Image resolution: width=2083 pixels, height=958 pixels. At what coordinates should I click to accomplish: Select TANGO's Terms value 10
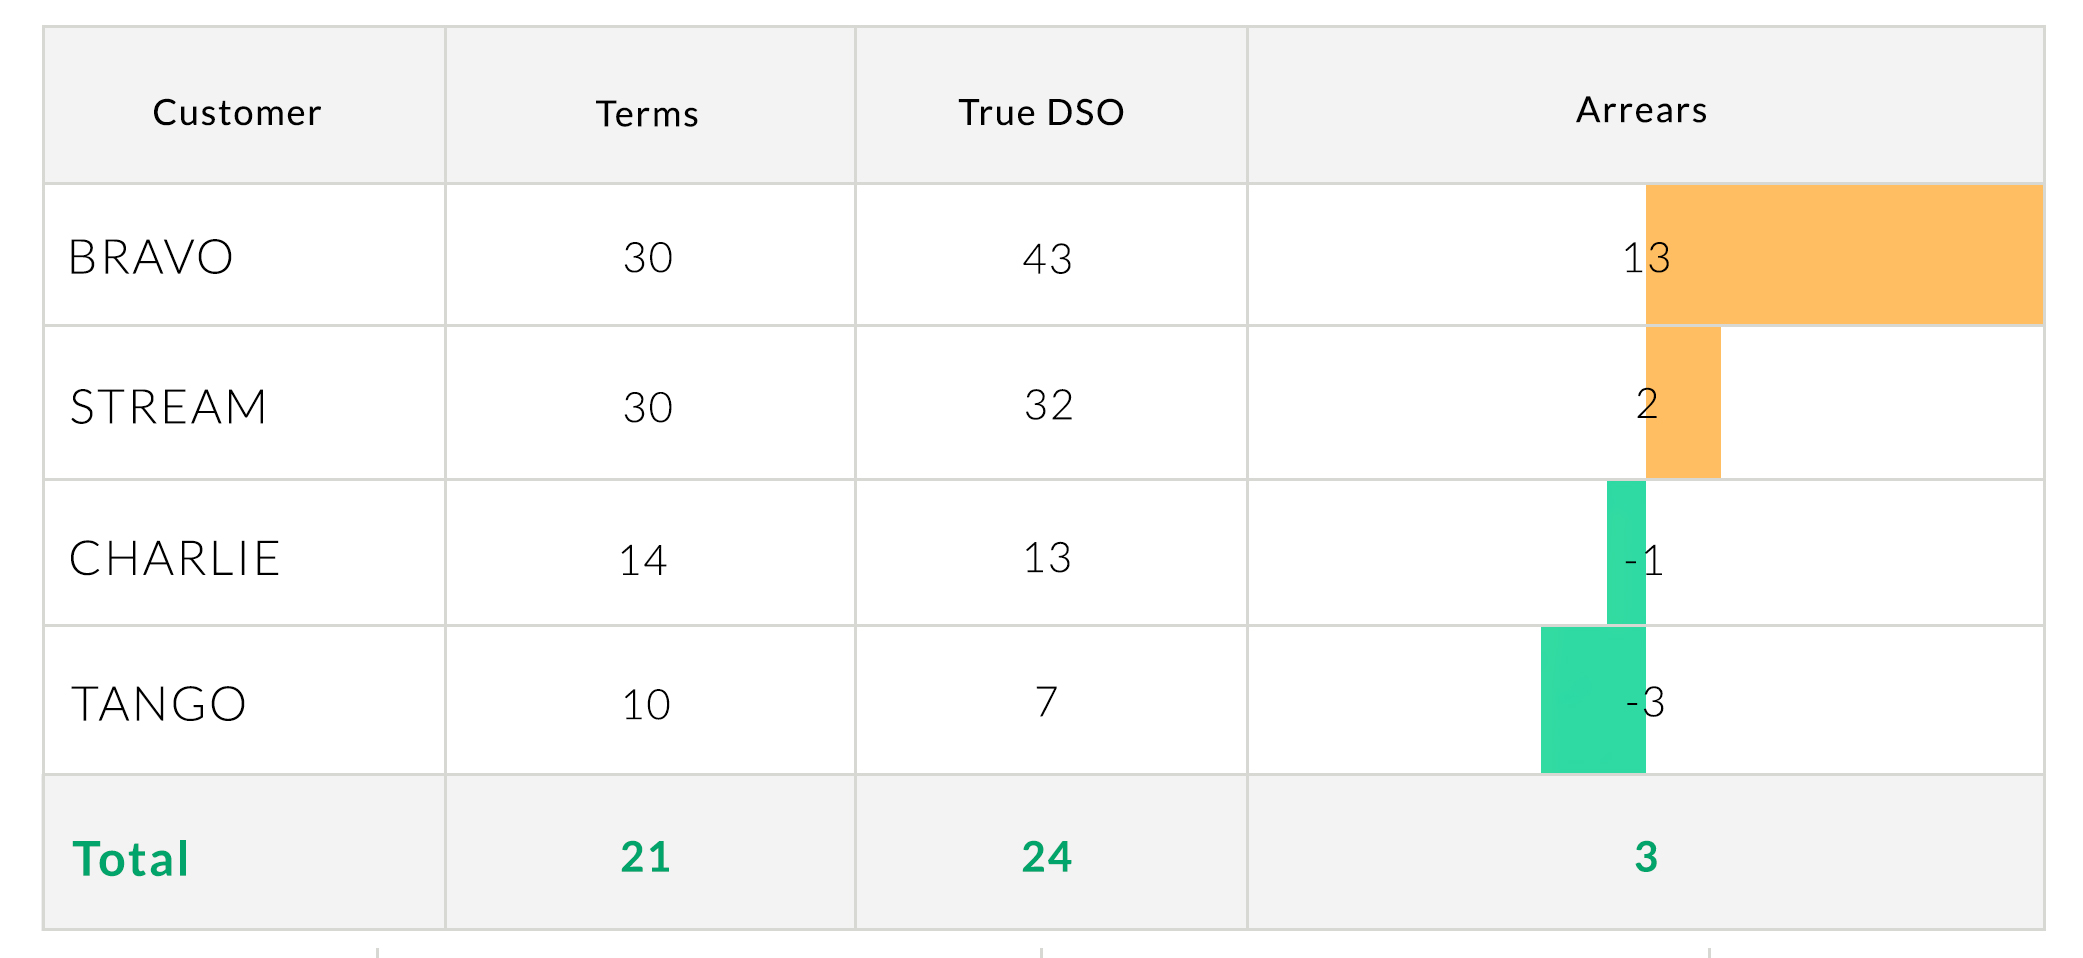(646, 705)
